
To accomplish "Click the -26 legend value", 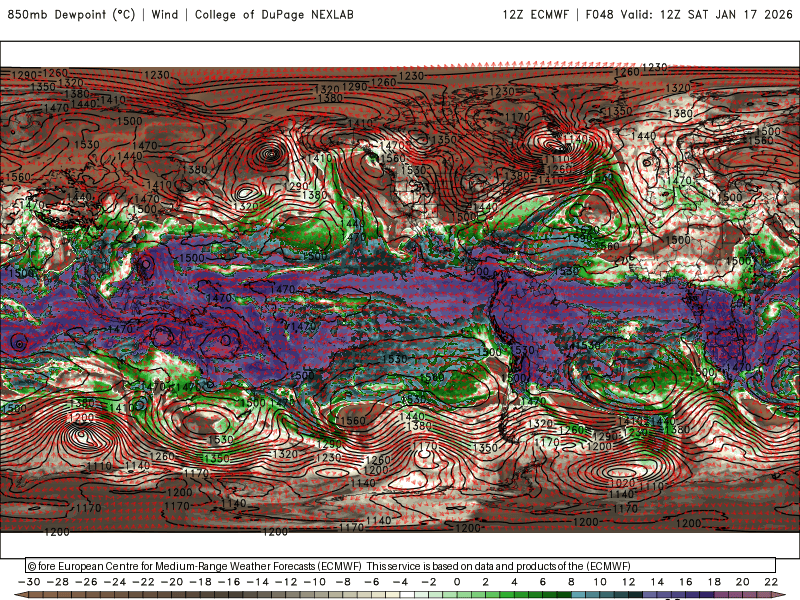I will 86,582.
